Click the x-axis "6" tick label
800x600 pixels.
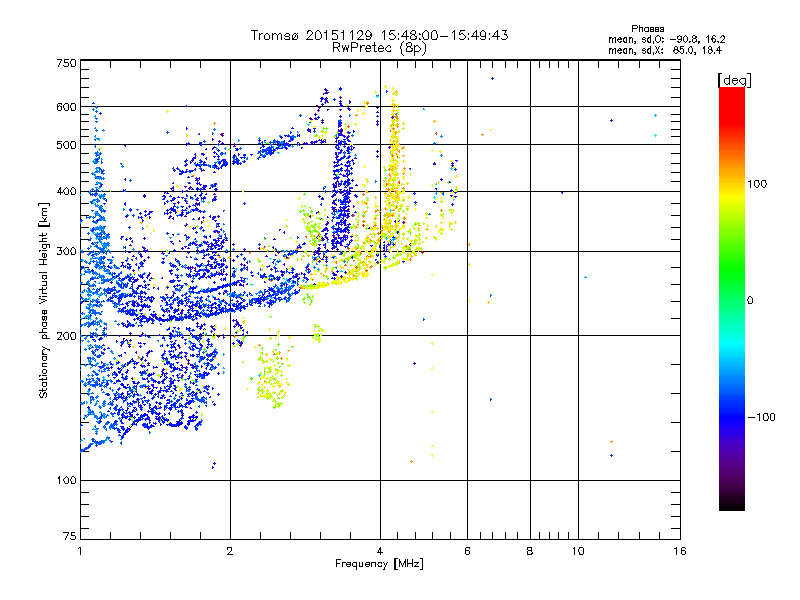tap(467, 551)
